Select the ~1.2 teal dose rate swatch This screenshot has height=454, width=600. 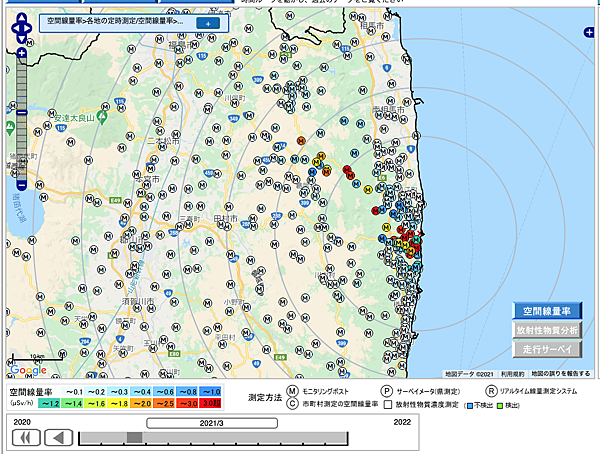pos(49,403)
